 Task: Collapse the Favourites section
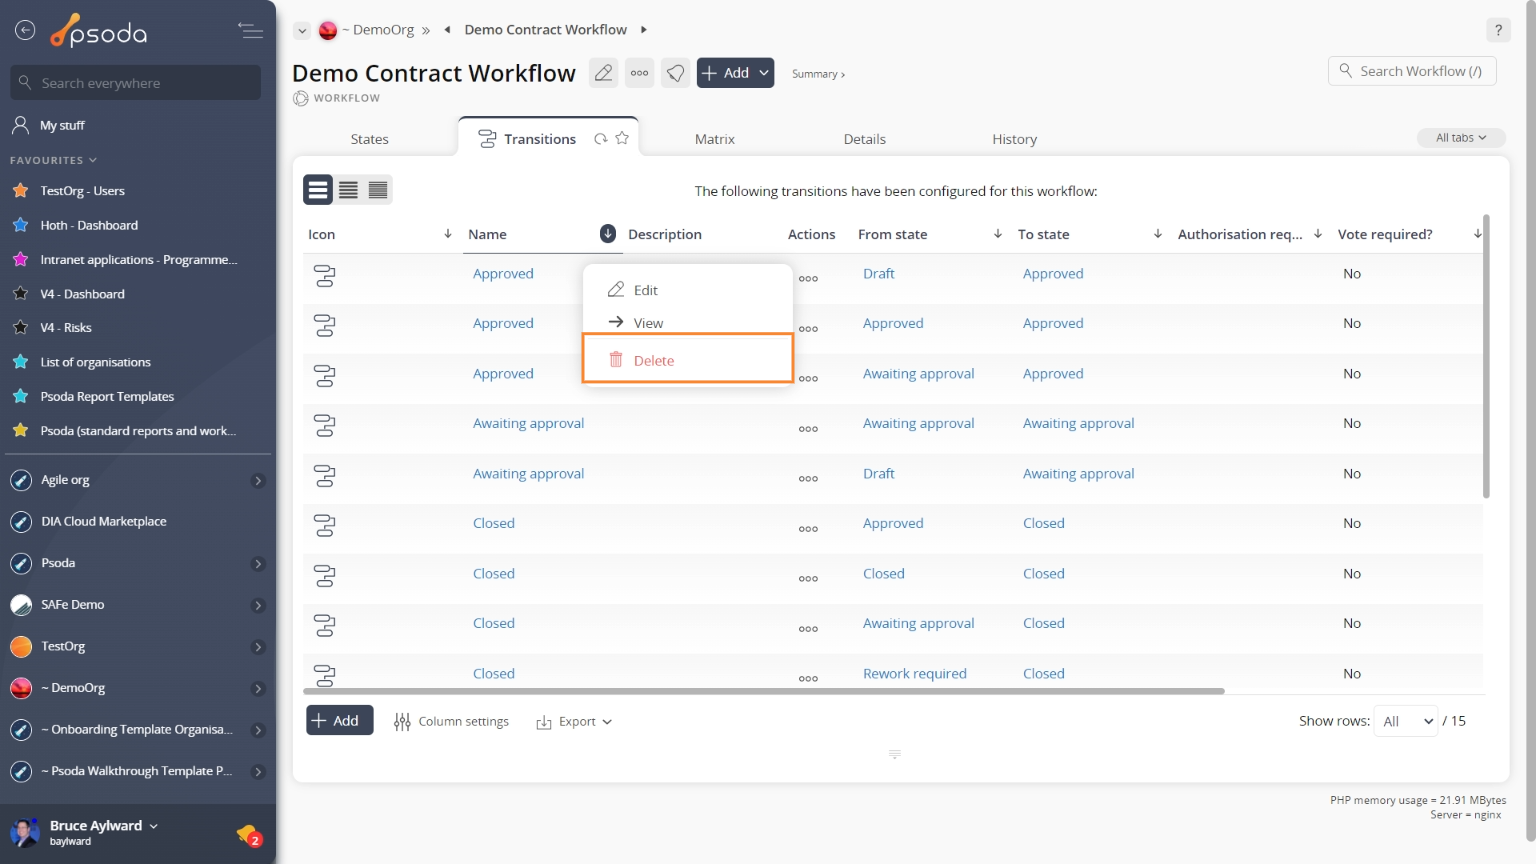[x=54, y=160]
